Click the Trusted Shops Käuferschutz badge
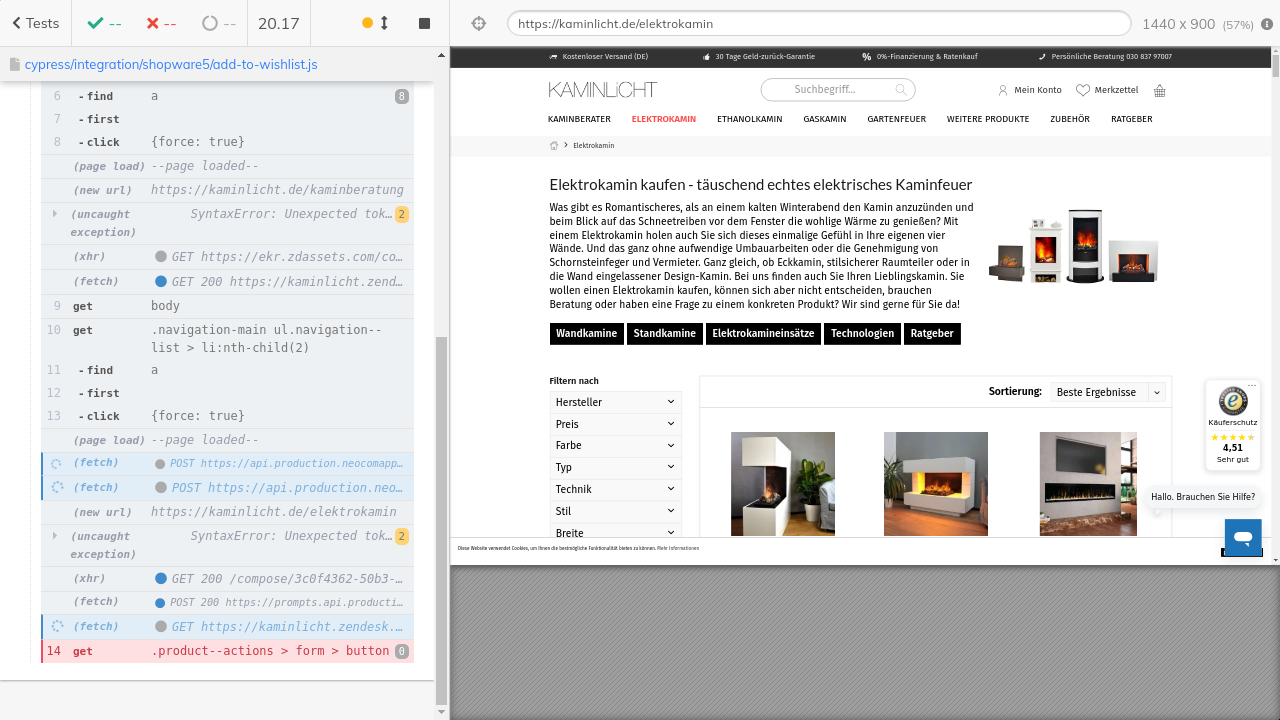 coord(1232,424)
